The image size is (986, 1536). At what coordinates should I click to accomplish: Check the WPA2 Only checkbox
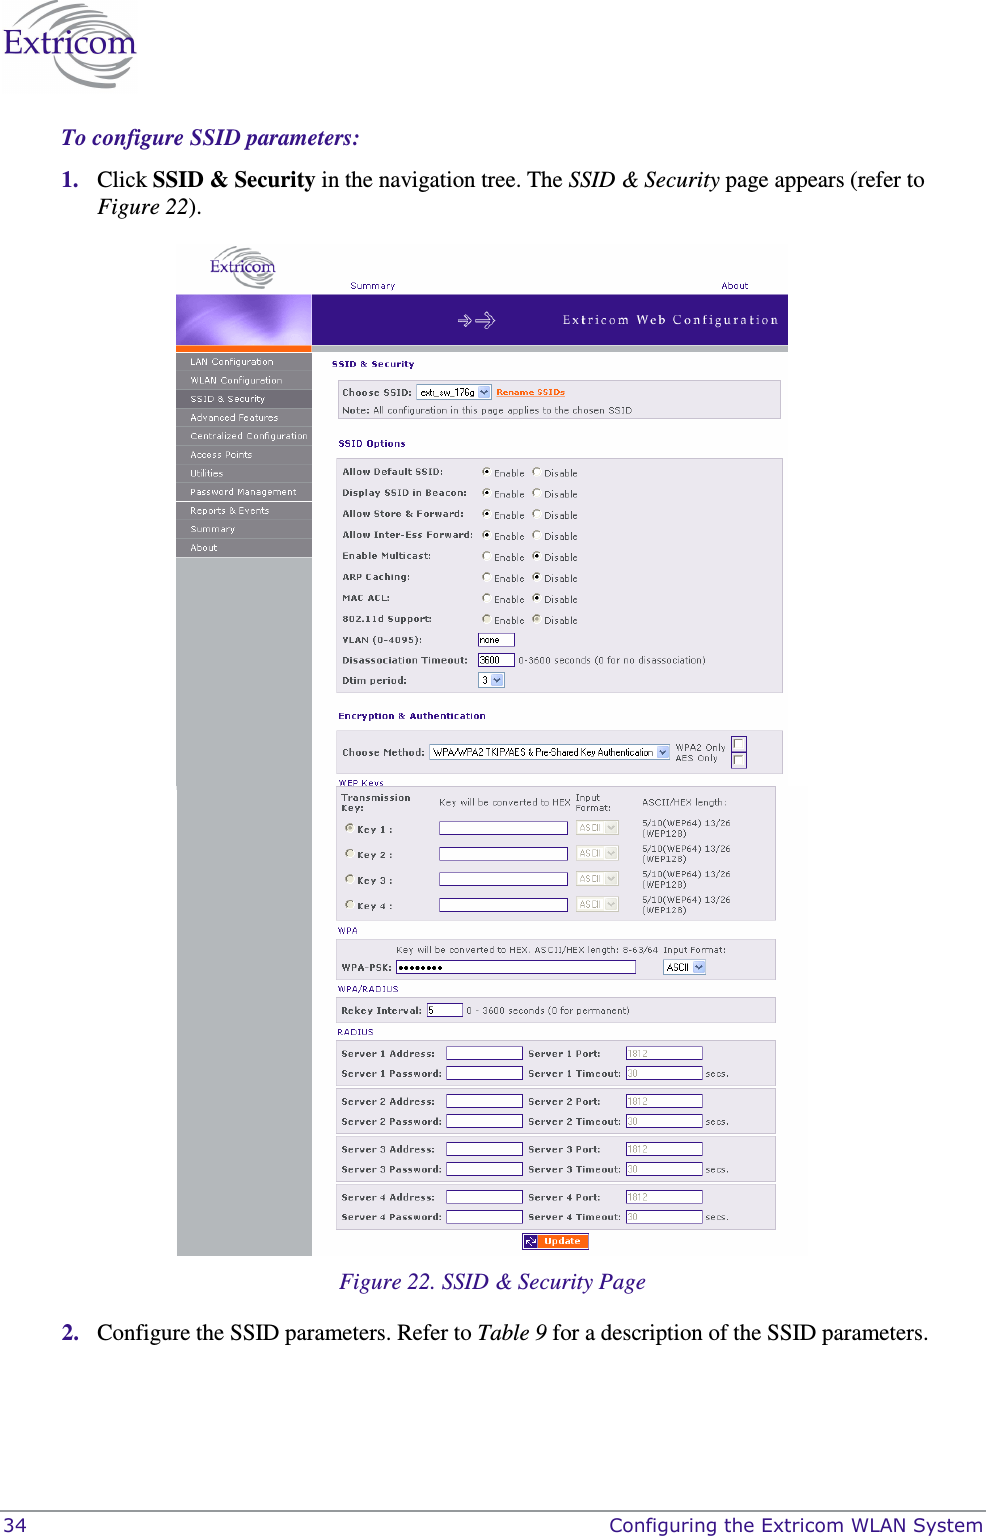pyautogui.click(x=738, y=744)
